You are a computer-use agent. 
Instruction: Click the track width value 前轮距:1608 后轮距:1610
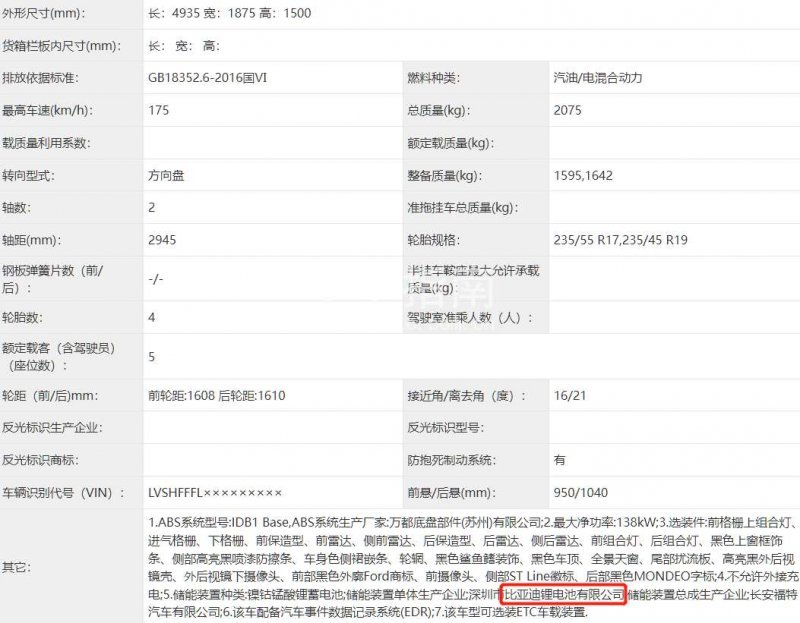click(216, 396)
